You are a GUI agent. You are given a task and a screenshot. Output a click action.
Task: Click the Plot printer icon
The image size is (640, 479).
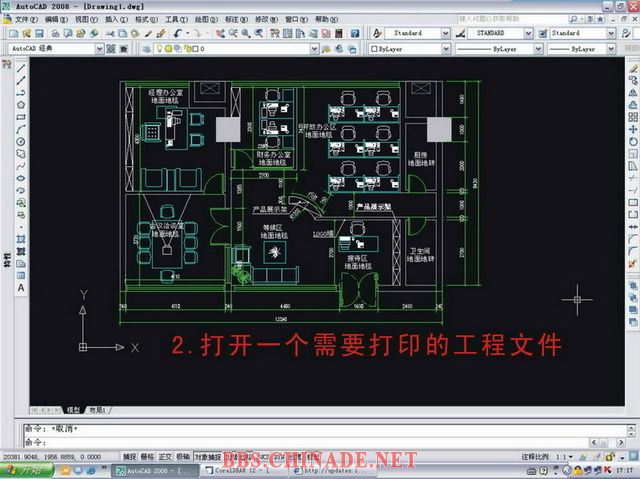[55, 33]
